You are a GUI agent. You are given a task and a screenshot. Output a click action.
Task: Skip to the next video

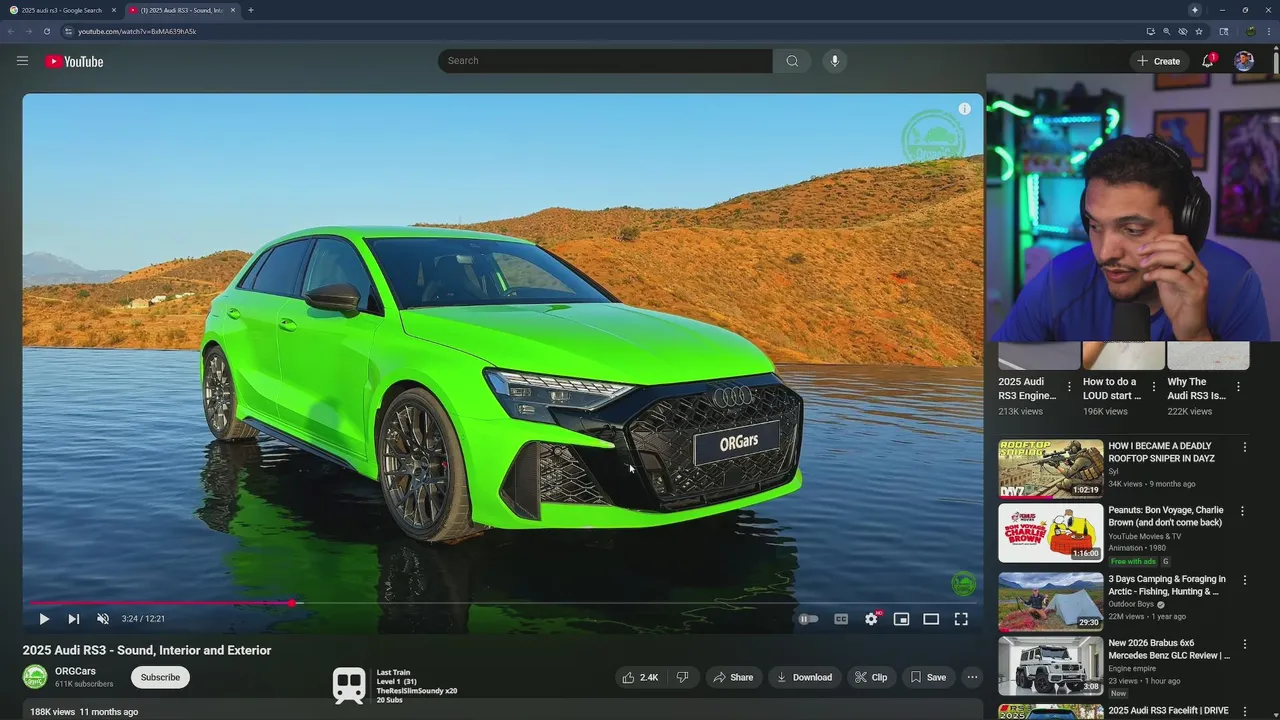click(73, 619)
